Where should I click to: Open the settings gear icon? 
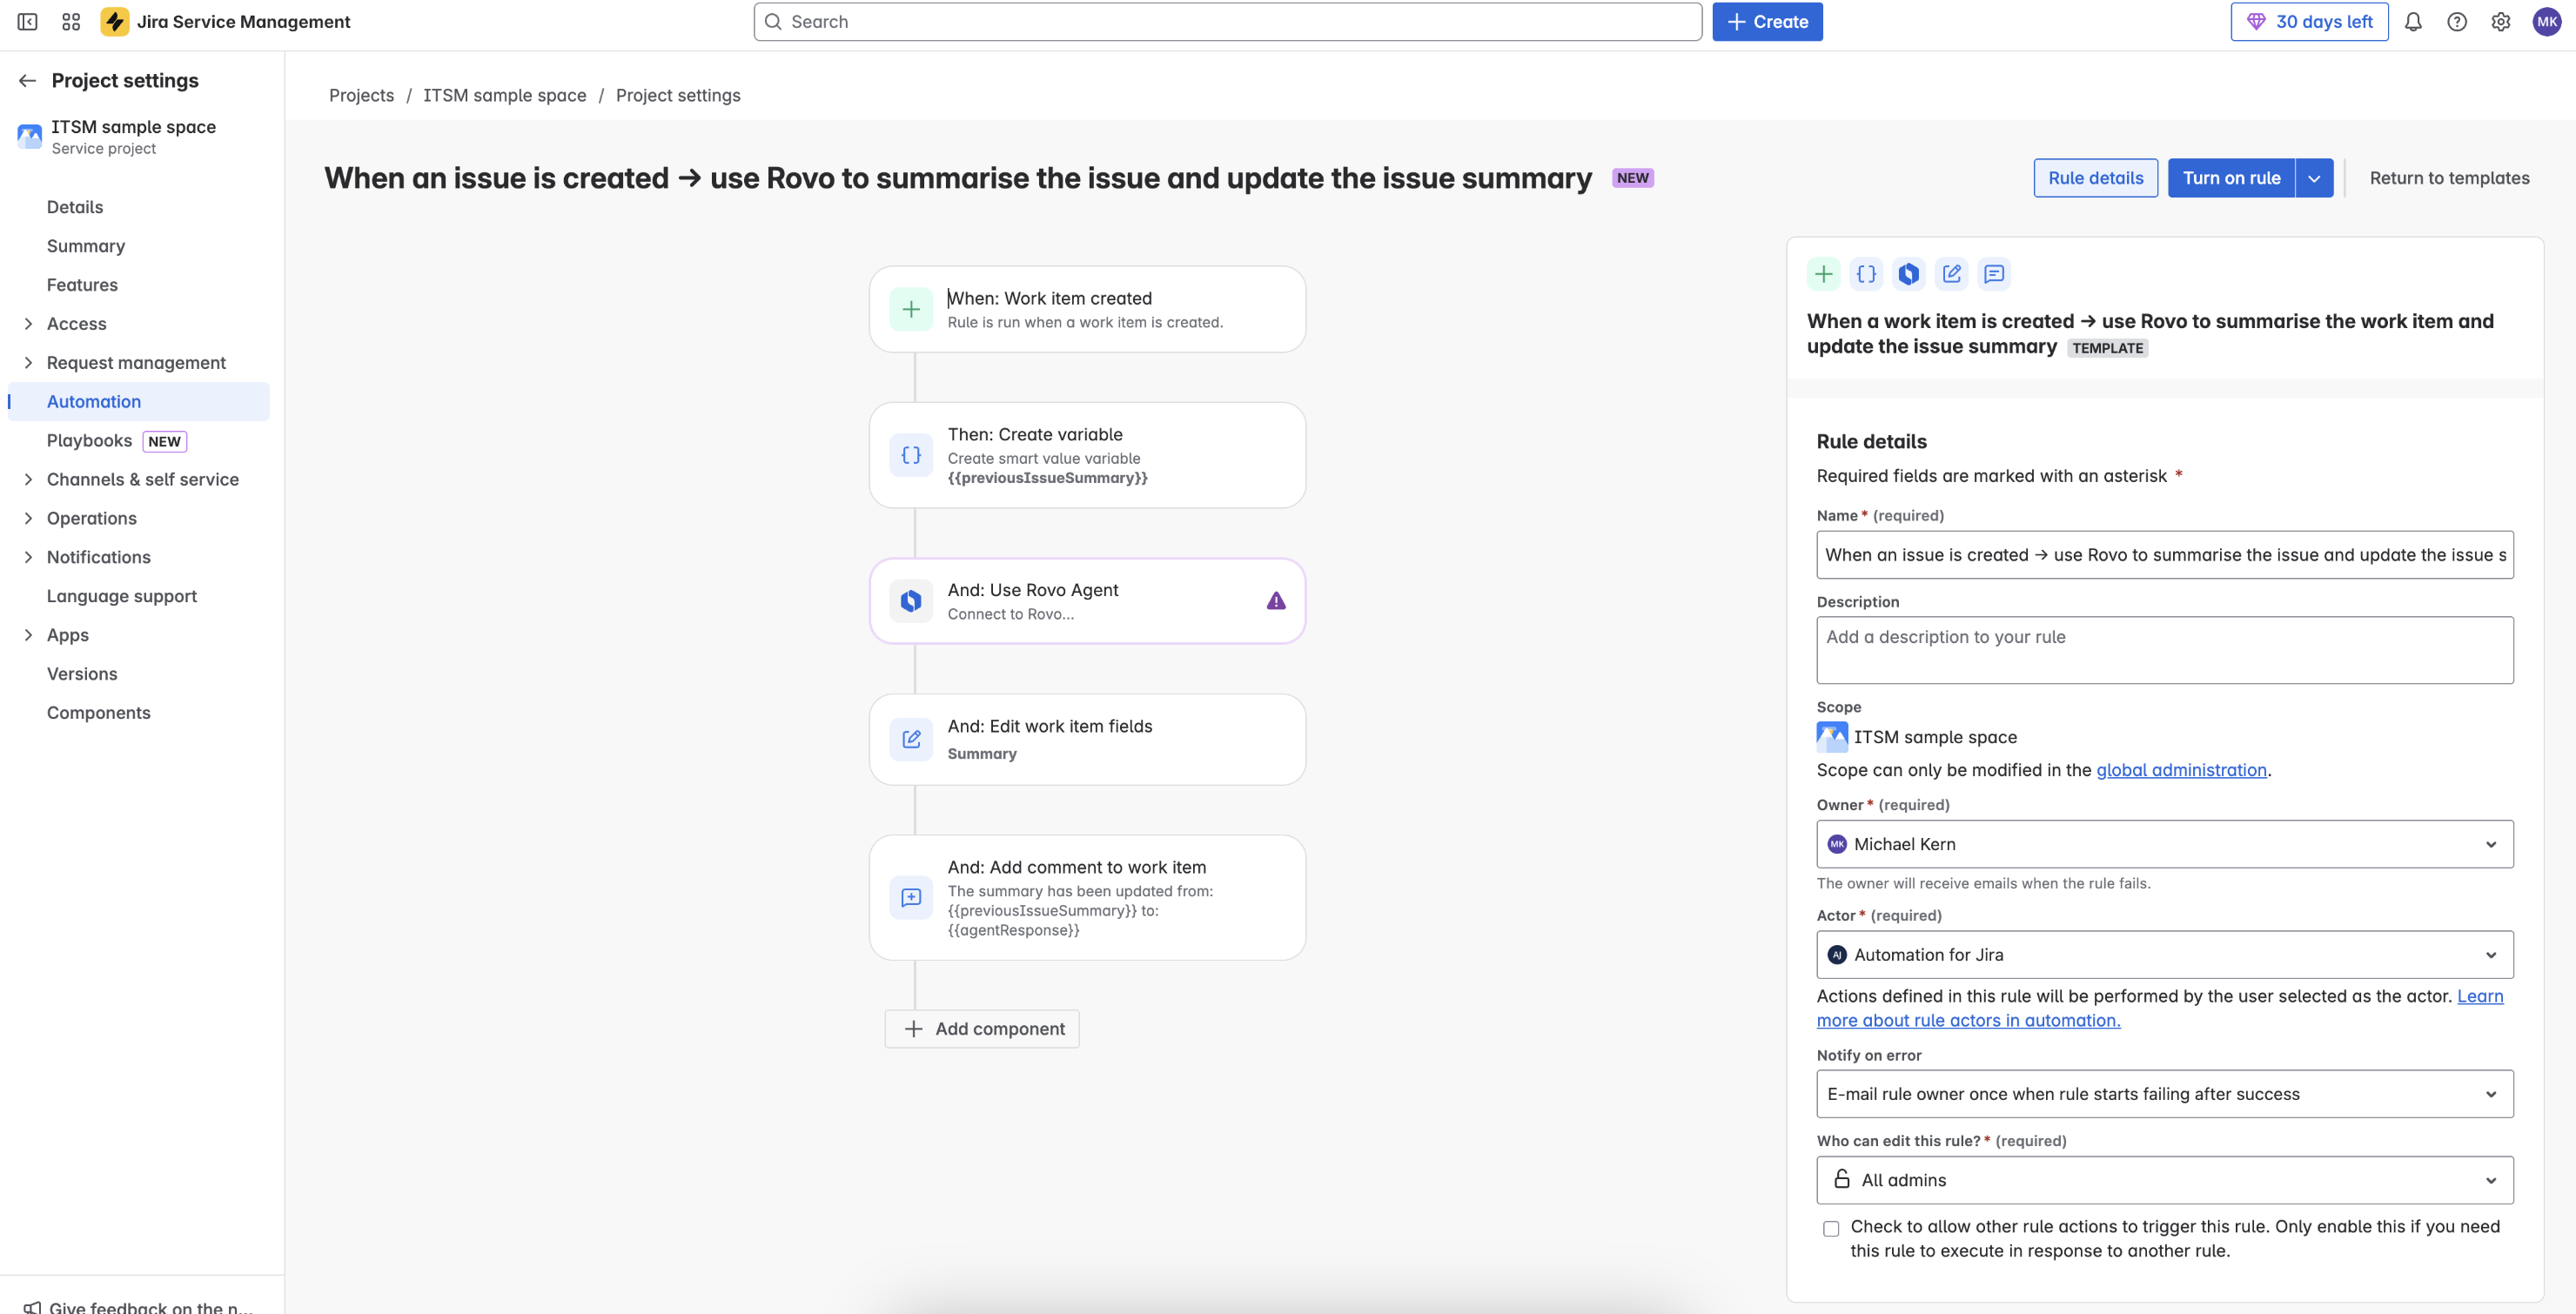2501,21
